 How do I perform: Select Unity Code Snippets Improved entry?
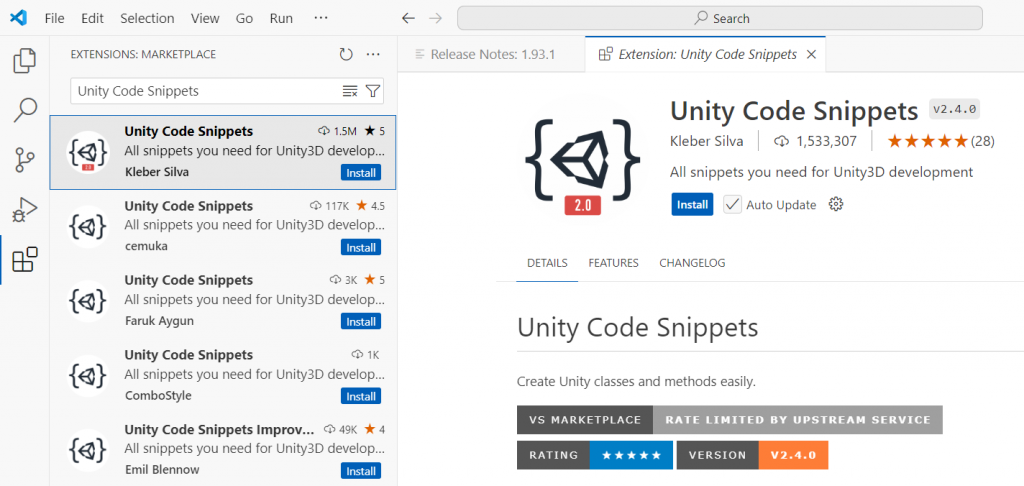point(223,449)
